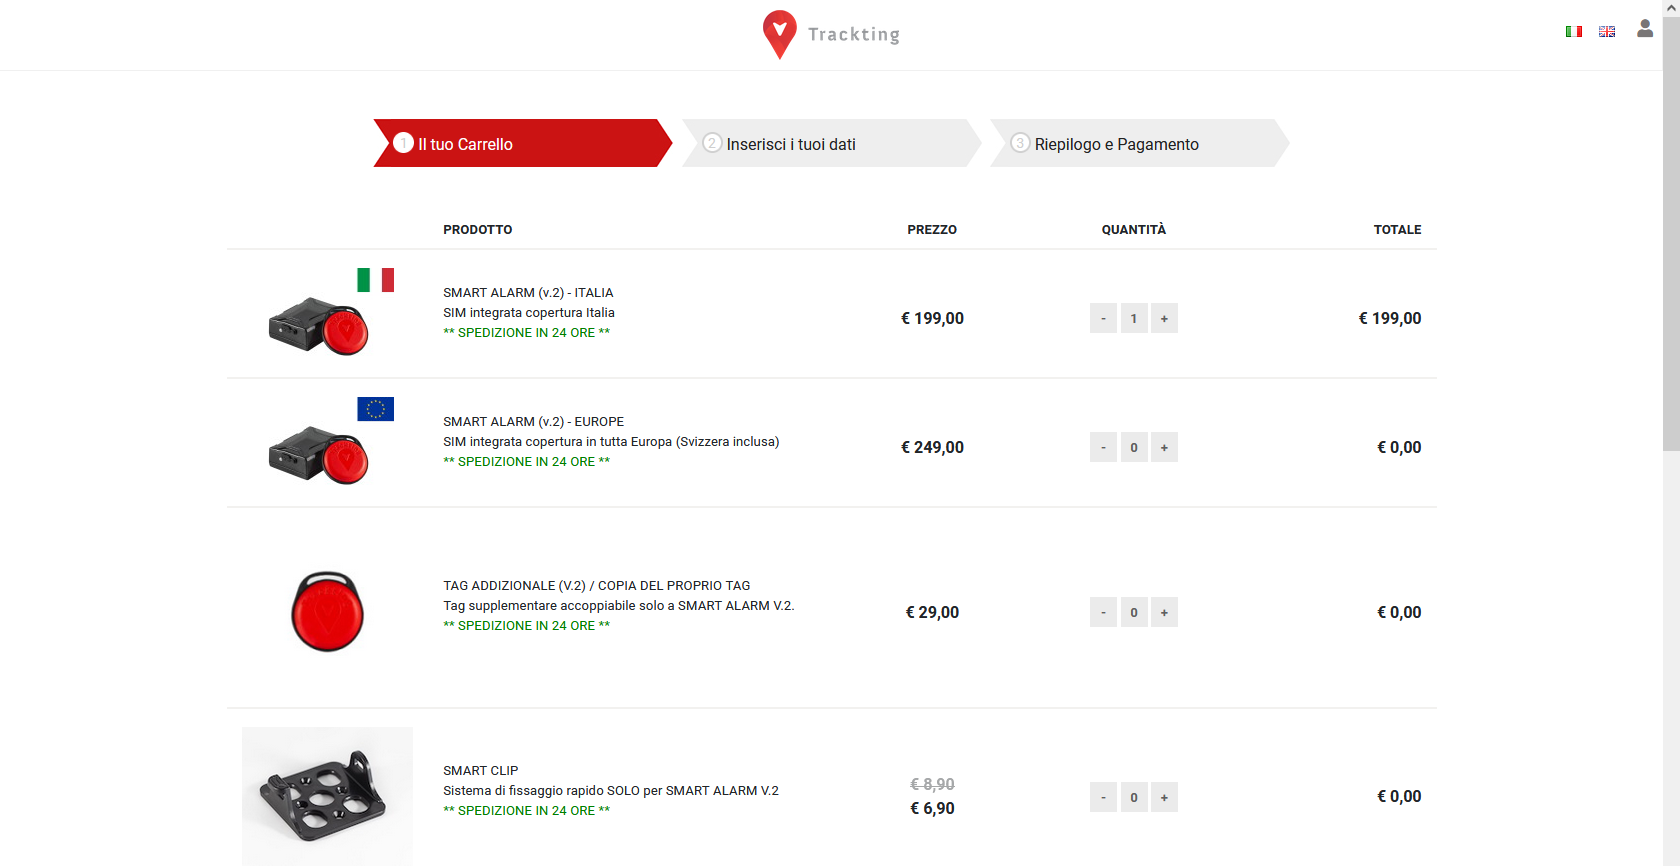Screen dimensions: 1680x866
Task: Increase quantity of Smart Clip
Action: (1164, 797)
